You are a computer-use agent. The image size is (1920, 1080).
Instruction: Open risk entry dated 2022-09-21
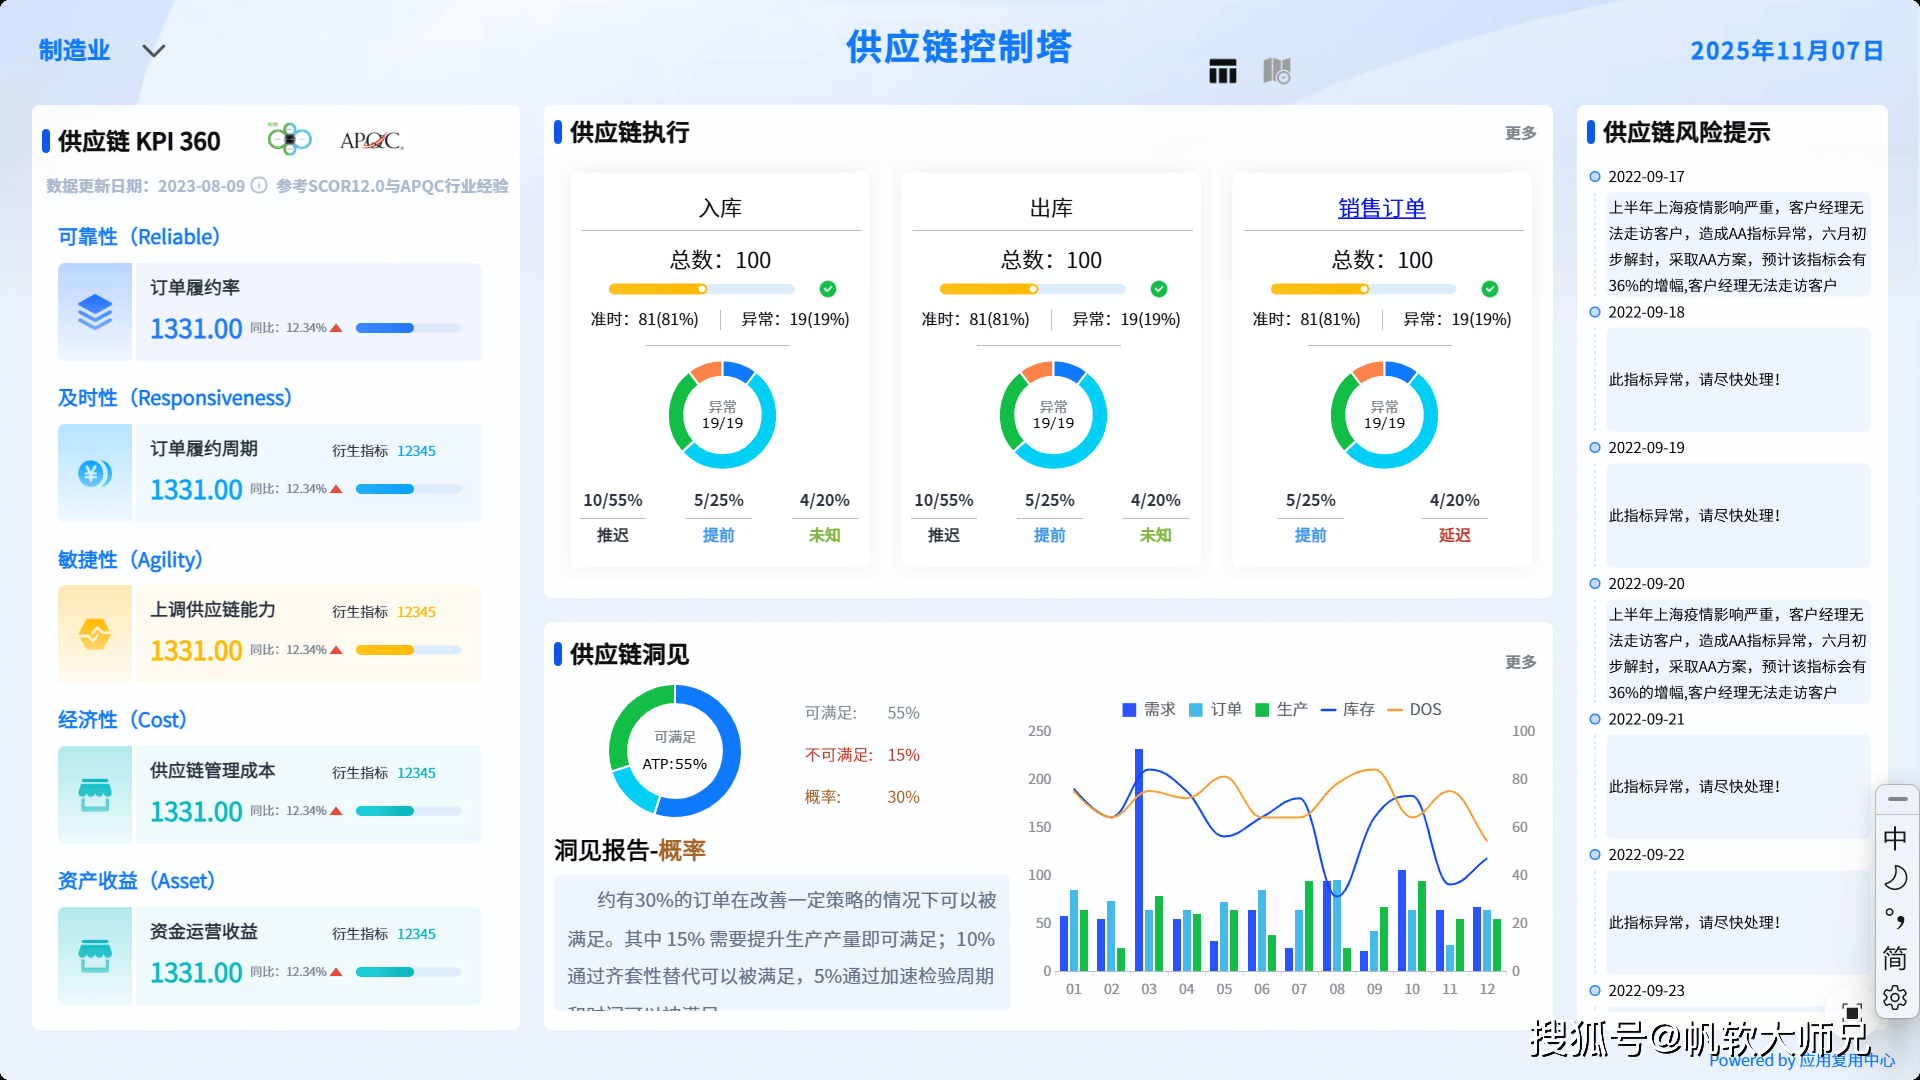1738,787
